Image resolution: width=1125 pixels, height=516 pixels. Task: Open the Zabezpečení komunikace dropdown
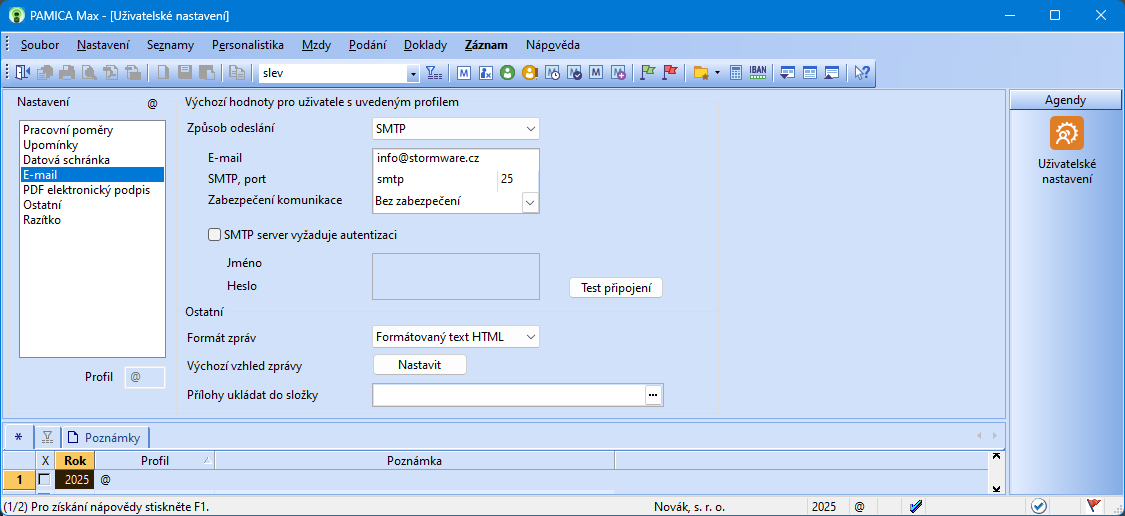click(530, 202)
